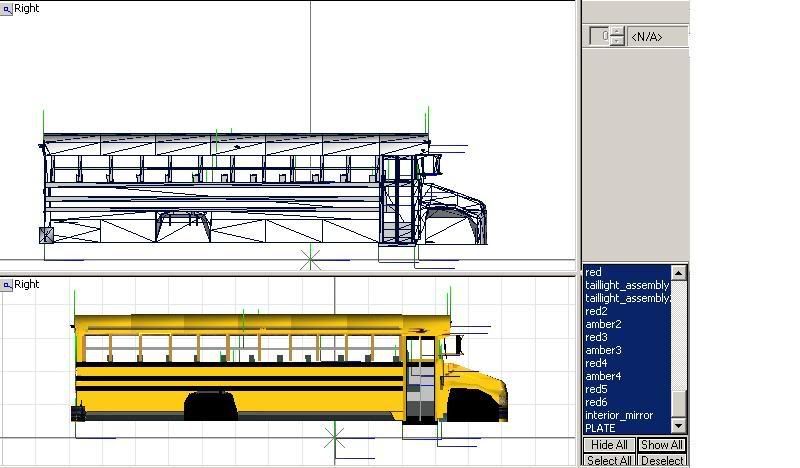The height and width of the screenshot is (468, 800).
Task: Select the 'interior_mirror' object
Action: tap(619, 415)
